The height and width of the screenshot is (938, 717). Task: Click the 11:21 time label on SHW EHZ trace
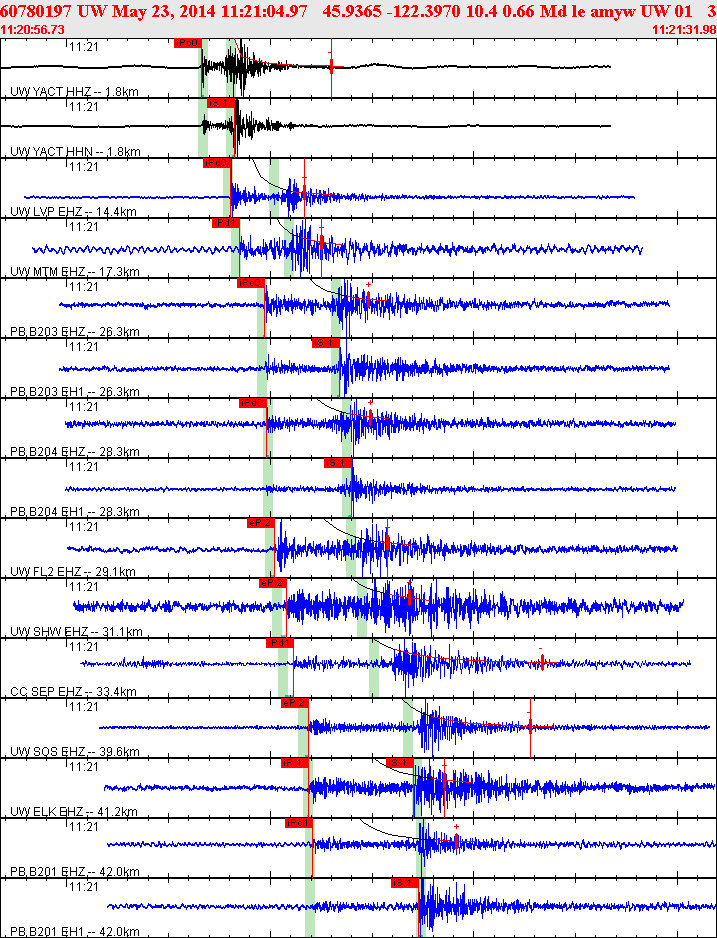(84, 586)
